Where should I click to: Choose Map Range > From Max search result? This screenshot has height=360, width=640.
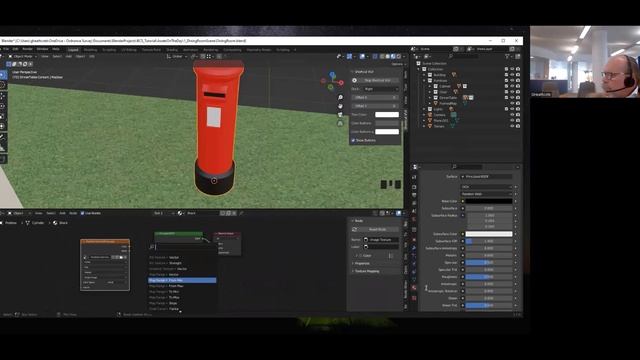pos(182,286)
